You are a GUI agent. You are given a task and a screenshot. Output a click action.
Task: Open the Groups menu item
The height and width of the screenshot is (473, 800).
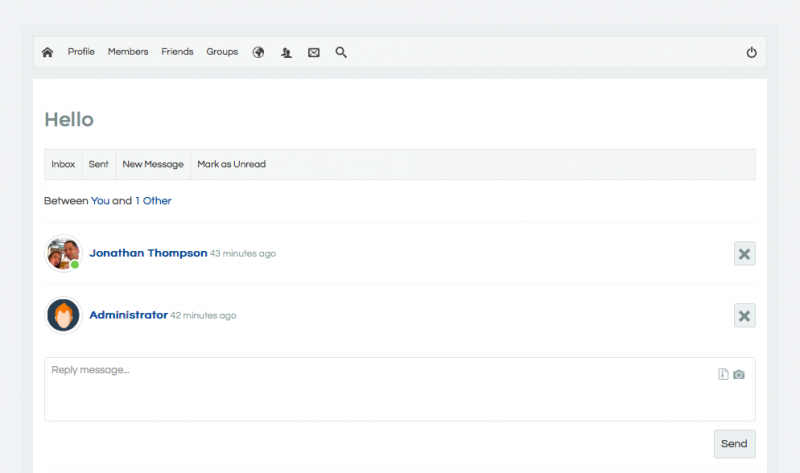pos(222,52)
